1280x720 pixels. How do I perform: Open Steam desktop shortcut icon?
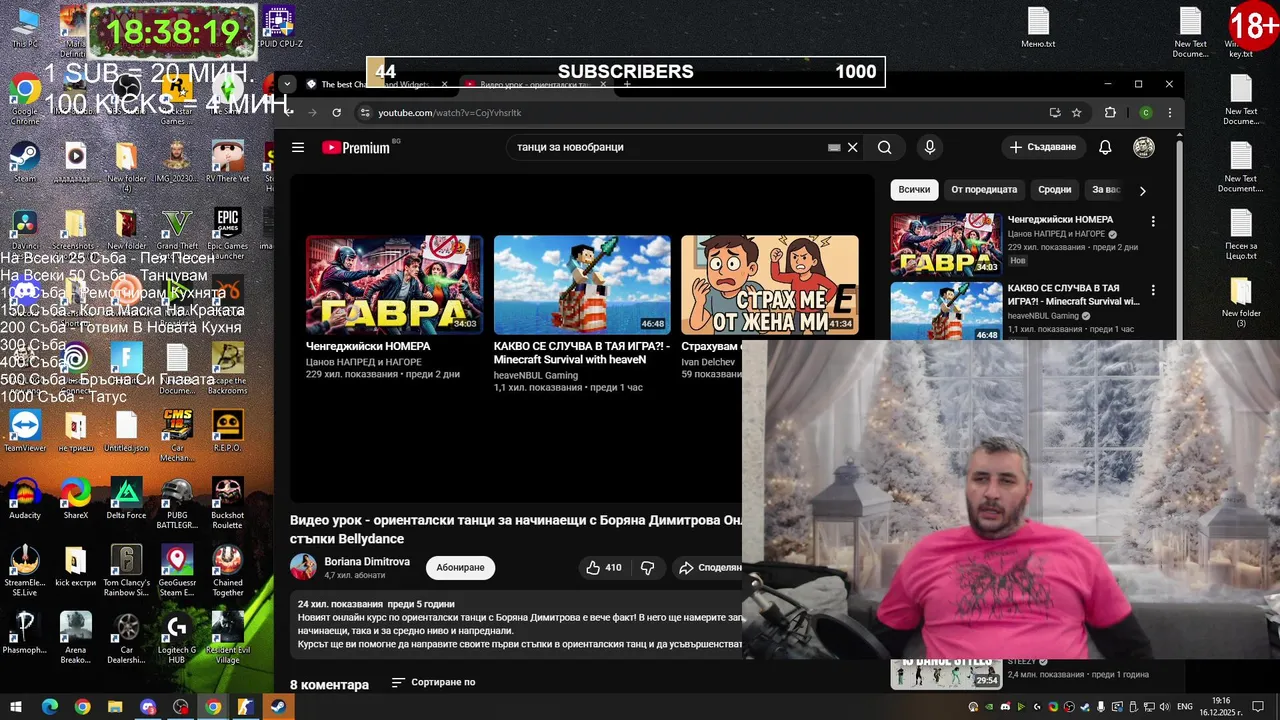(x=25, y=162)
